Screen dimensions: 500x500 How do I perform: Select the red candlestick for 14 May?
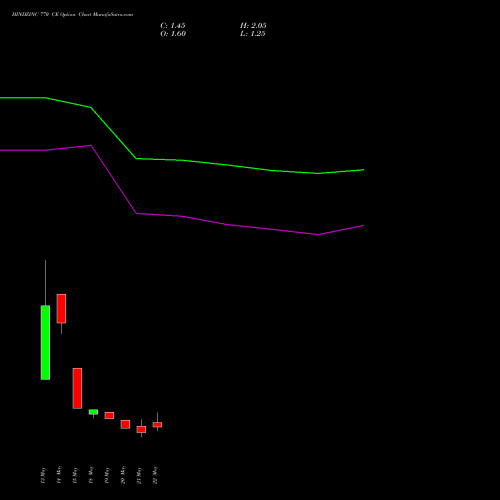61,309
